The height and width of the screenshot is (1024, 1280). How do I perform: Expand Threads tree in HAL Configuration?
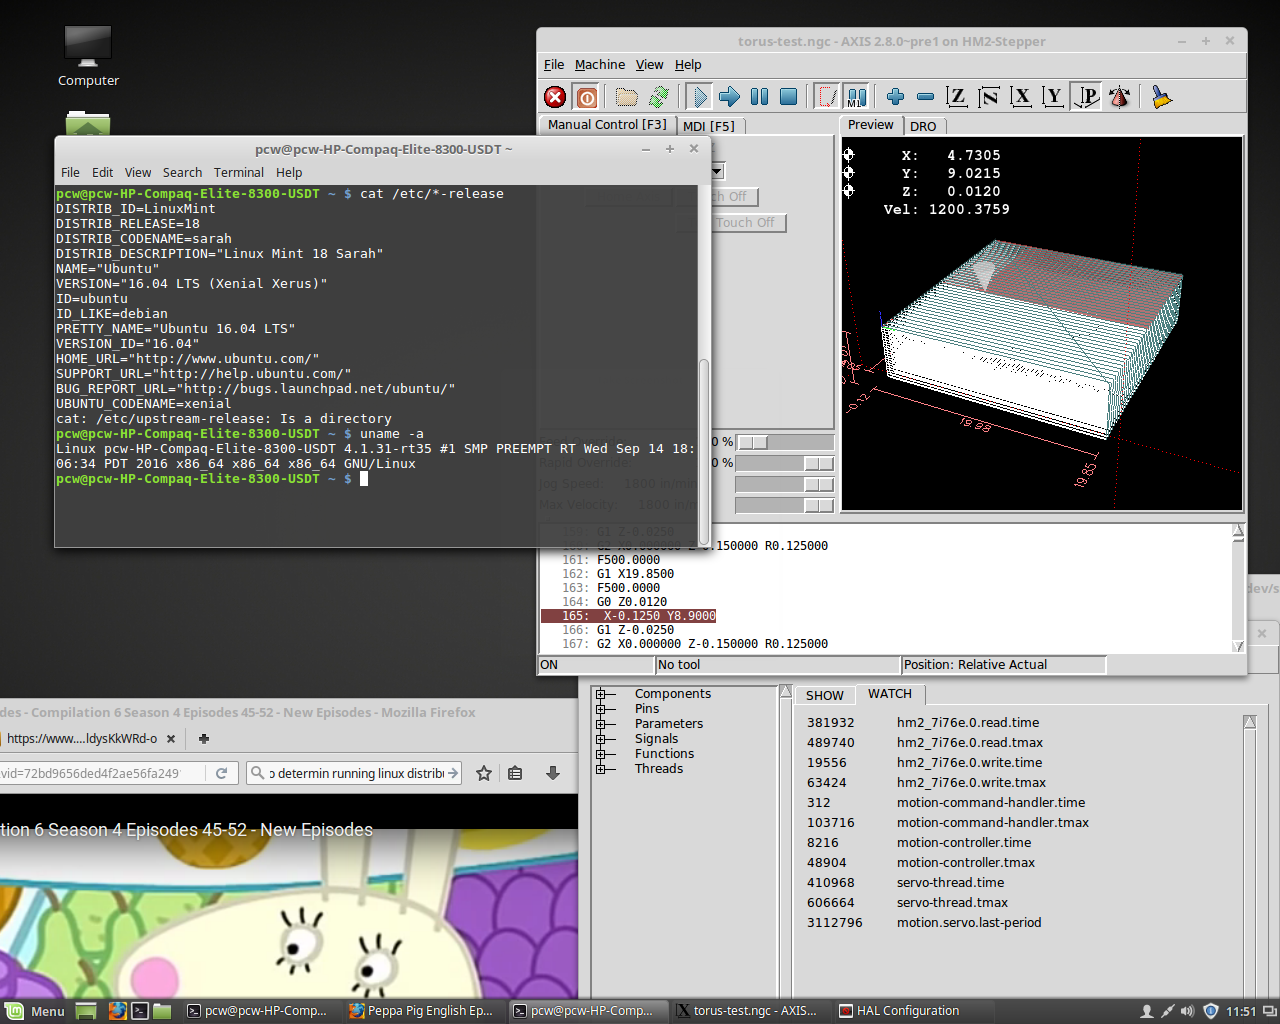pyautogui.click(x=600, y=769)
